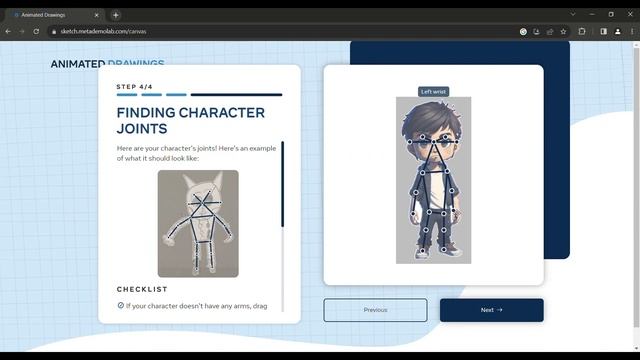This screenshot has height=360, width=640.
Task: Click the viewer's-left knee joint
Action: click(x=426, y=230)
